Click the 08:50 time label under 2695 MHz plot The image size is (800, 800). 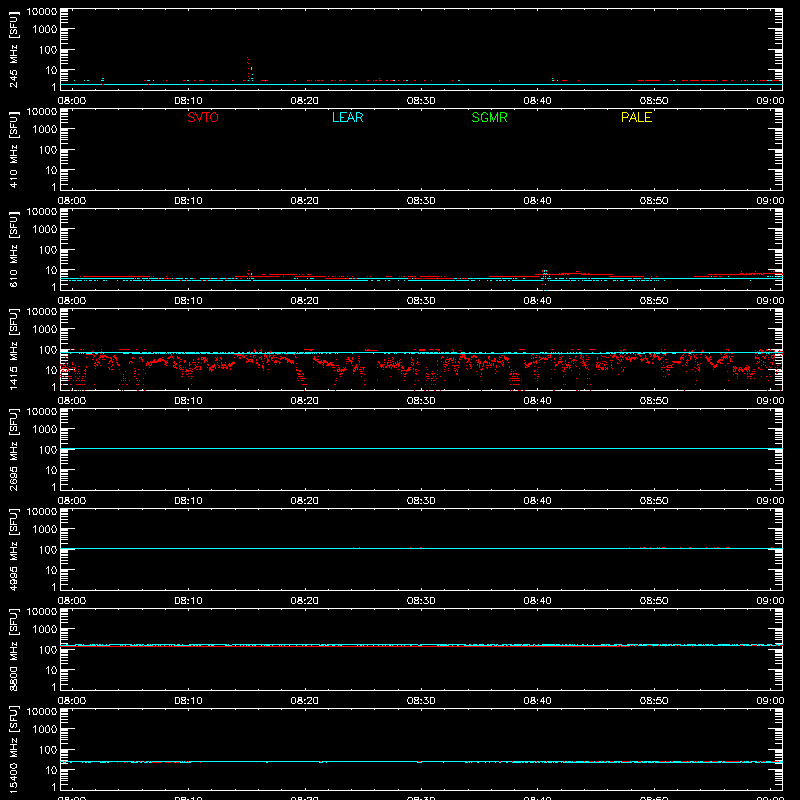(654, 501)
